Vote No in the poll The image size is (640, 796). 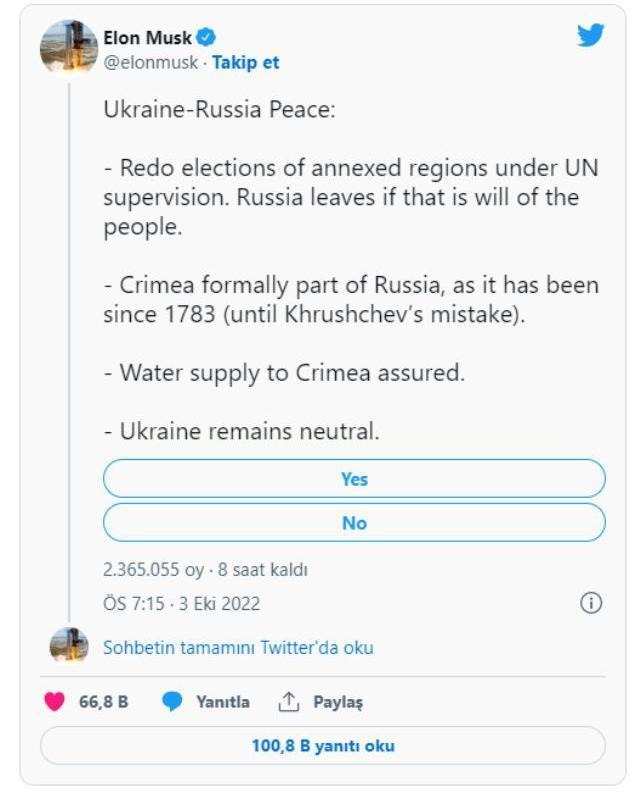click(354, 523)
